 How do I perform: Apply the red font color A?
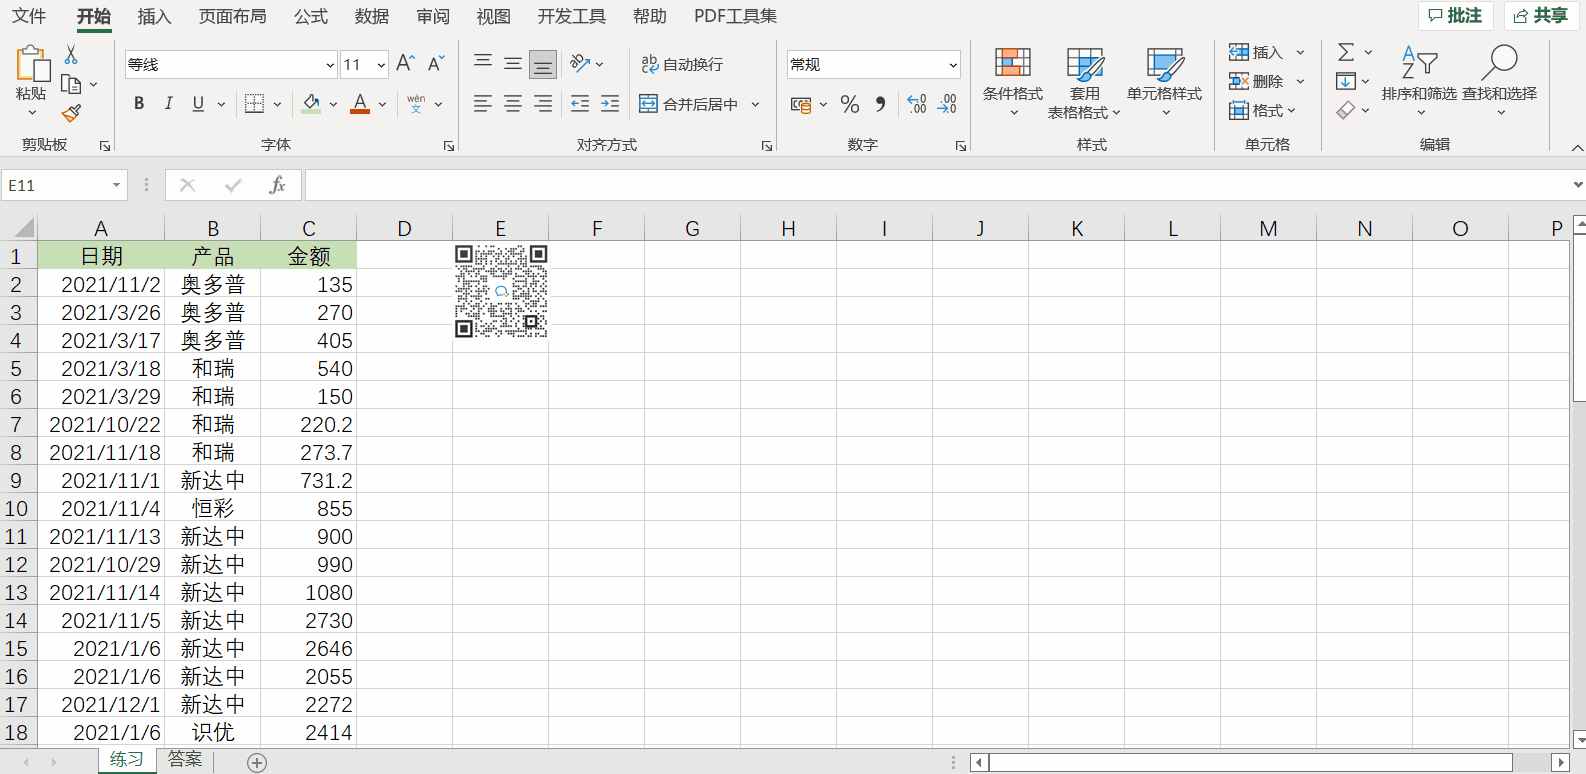(360, 104)
